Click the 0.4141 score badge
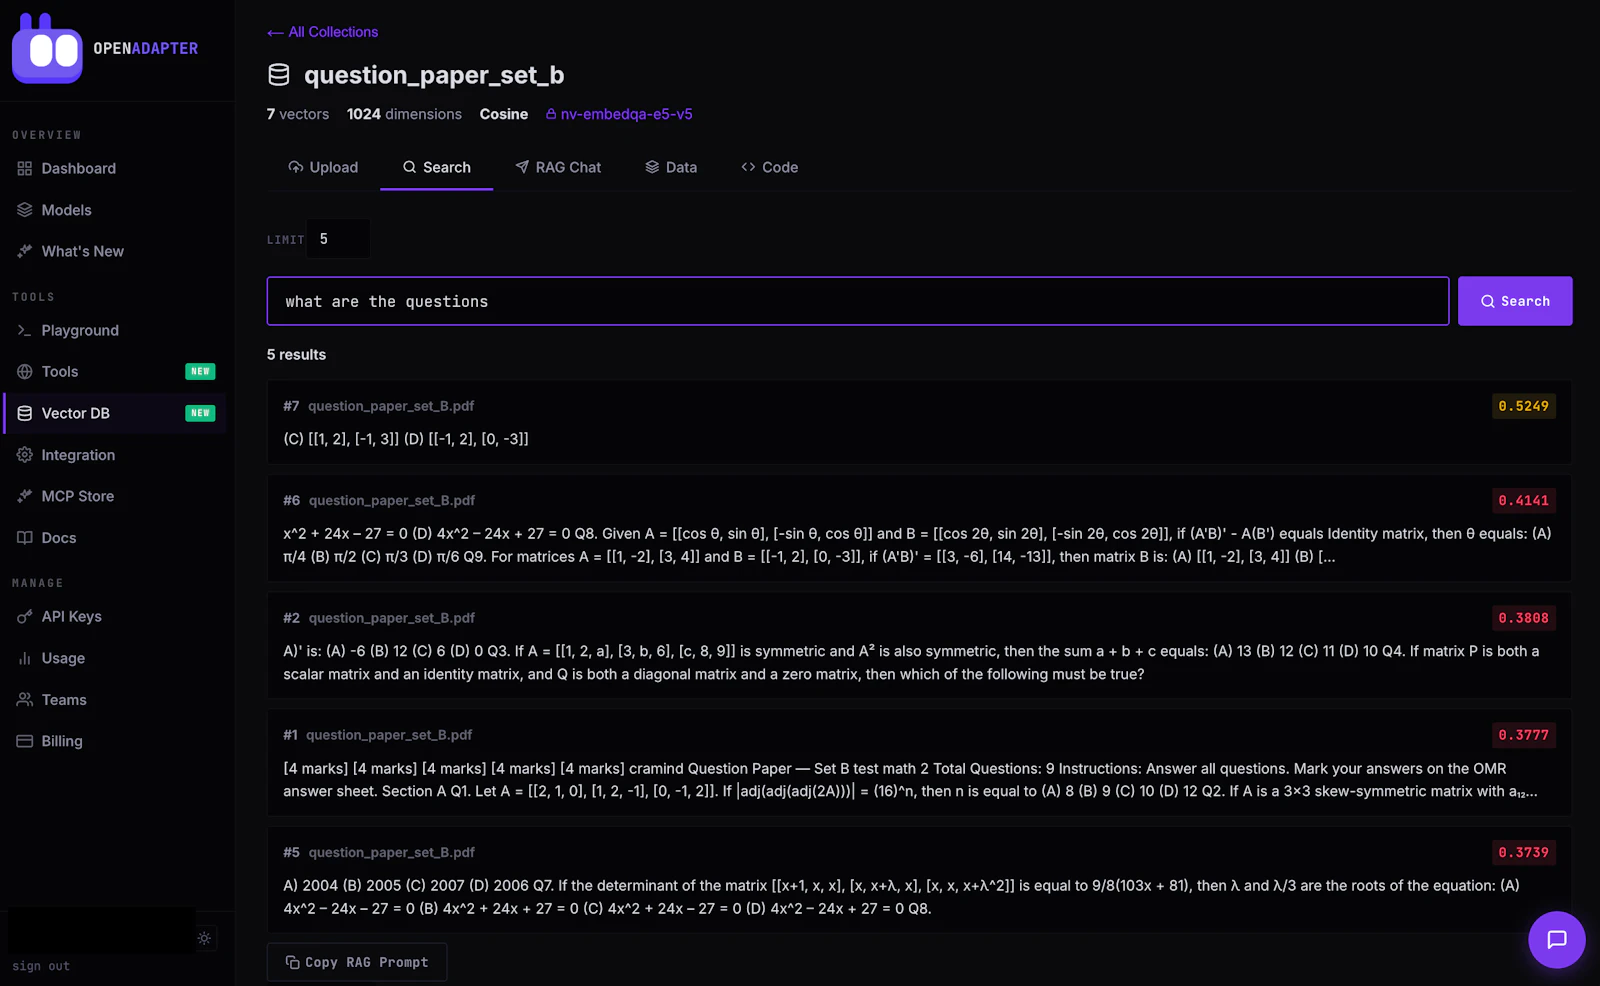Viewport: 1600px width, 986px height. point(1523,500)
